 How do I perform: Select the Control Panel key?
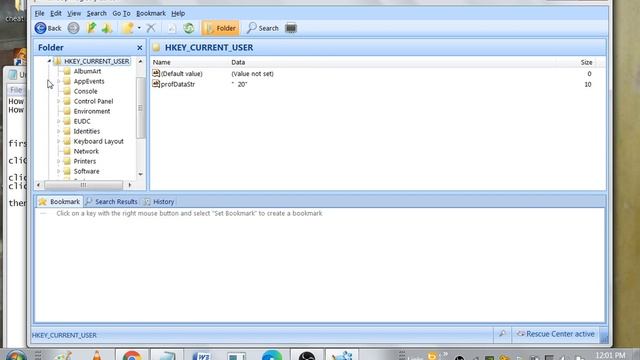93,101
